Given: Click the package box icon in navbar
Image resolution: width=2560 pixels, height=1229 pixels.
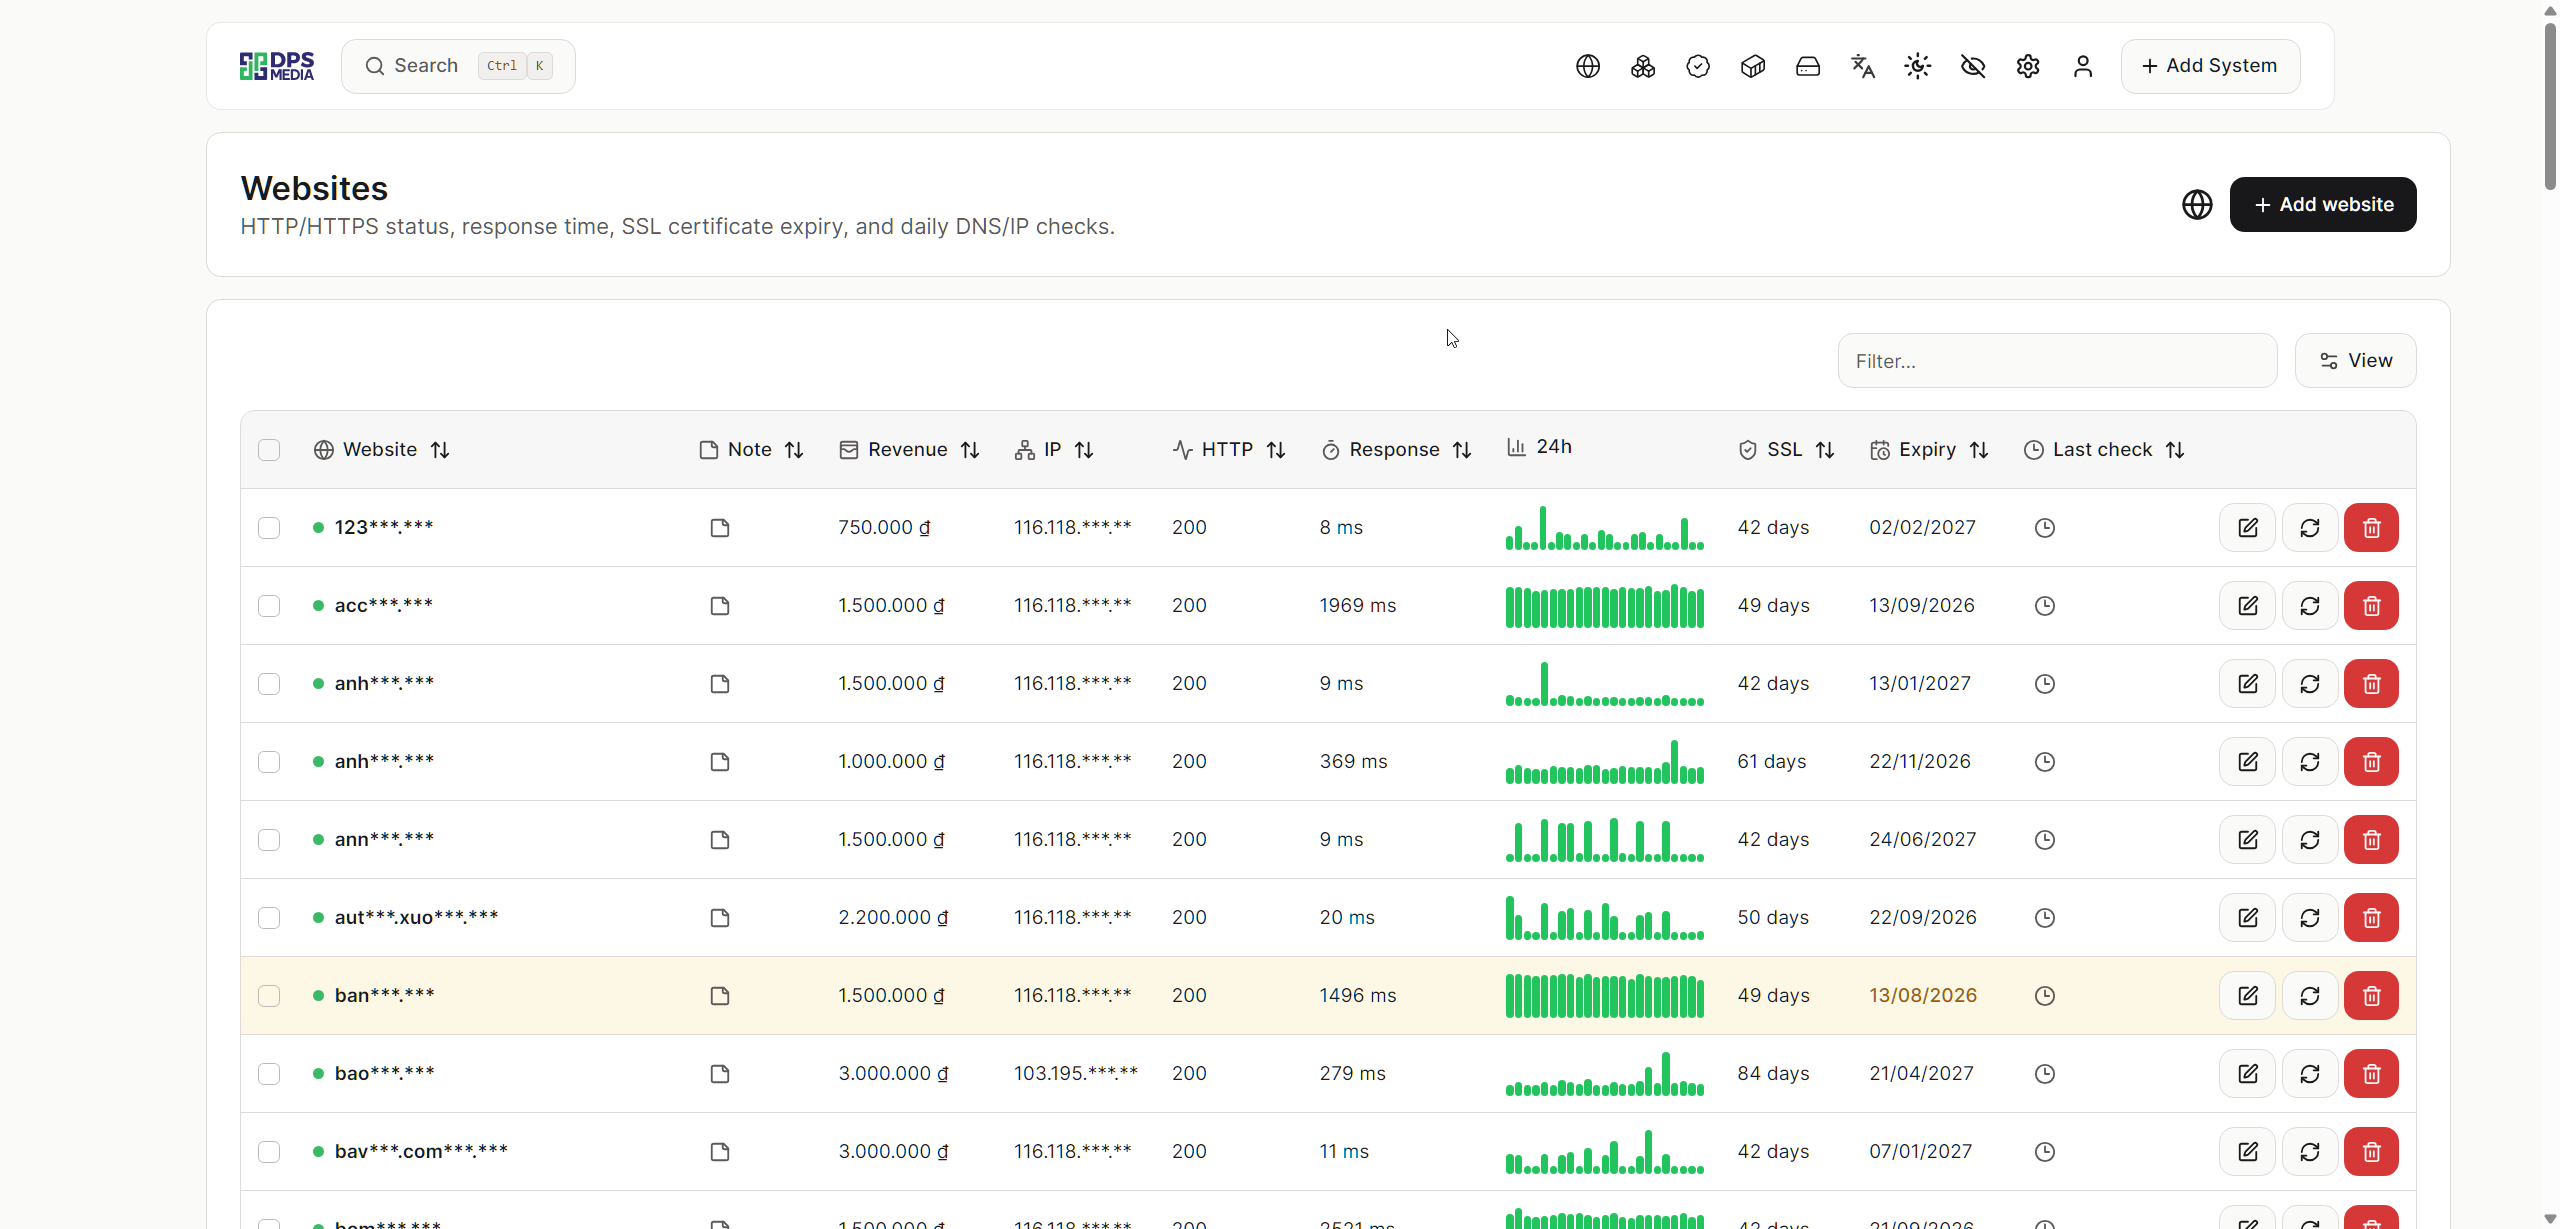Looking at the screenshot, I should point(1753,66).
